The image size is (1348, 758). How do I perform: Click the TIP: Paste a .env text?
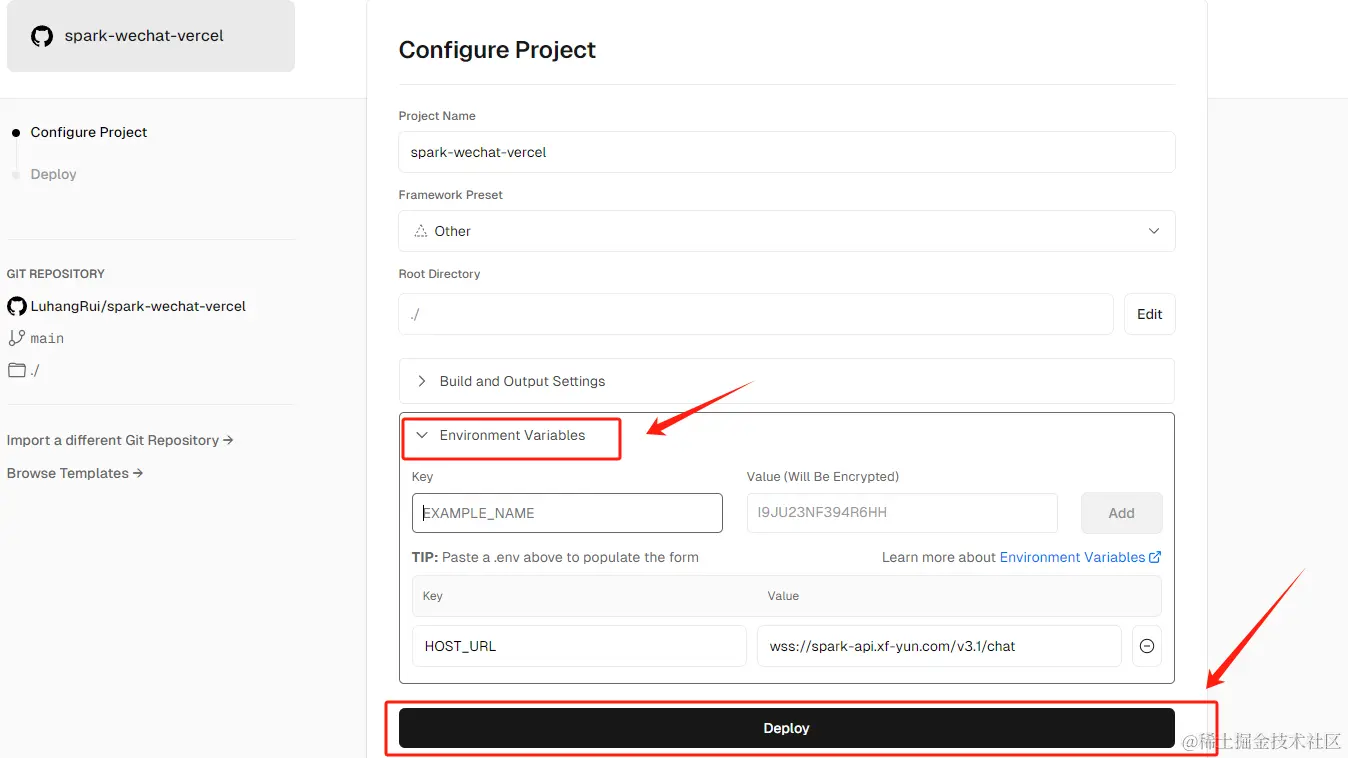555,557
